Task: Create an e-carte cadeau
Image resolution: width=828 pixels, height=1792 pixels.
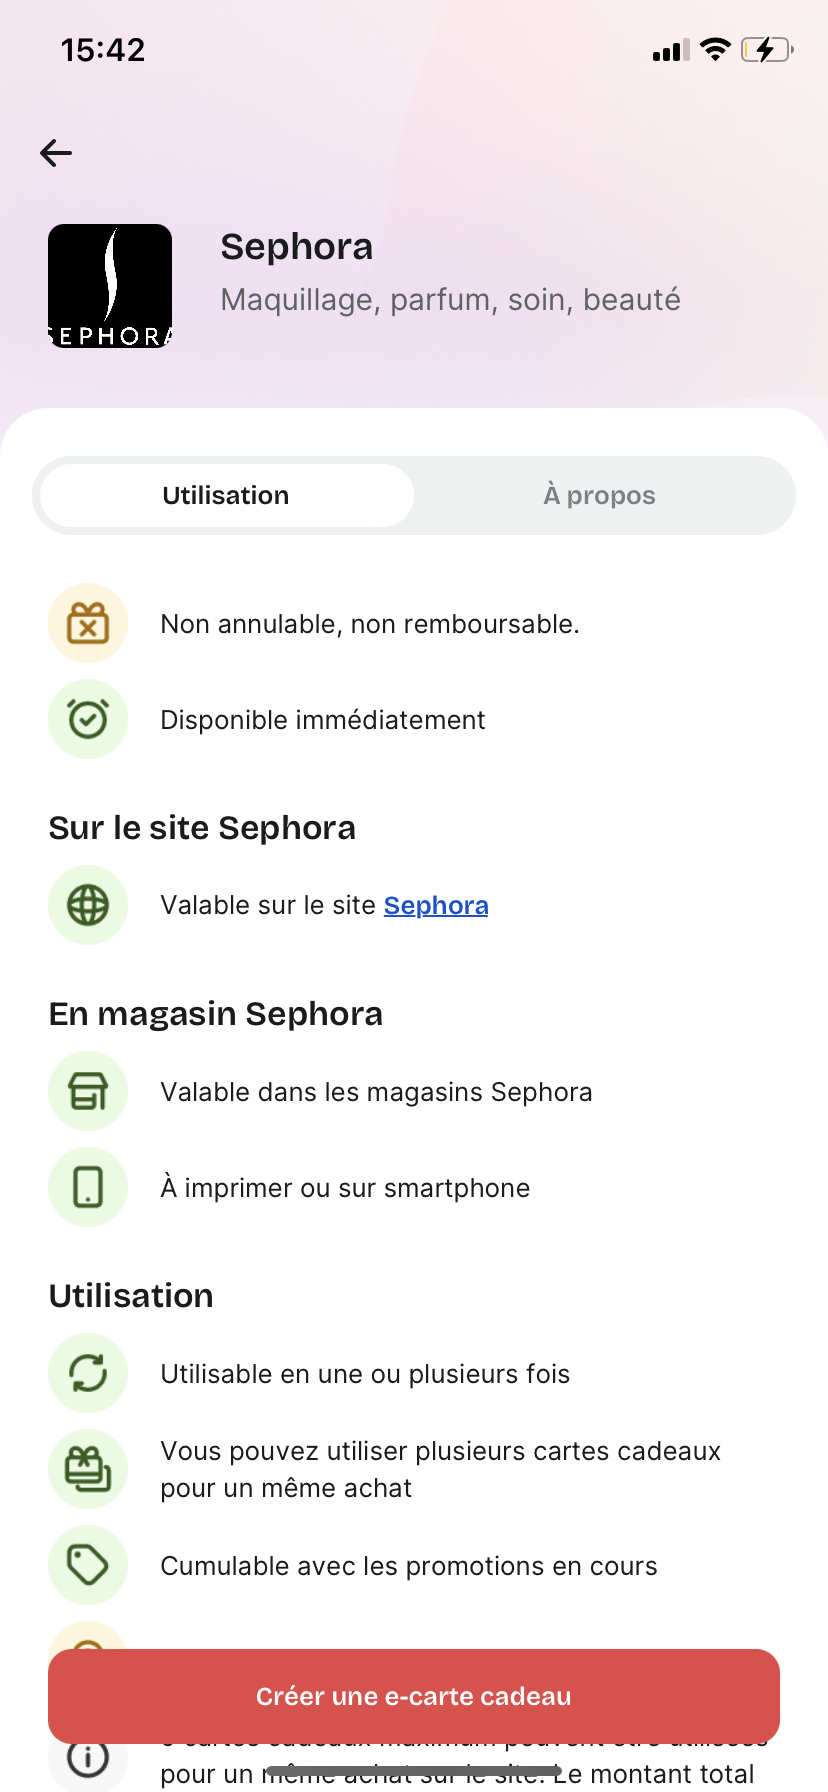Action: pos(414,1696)
